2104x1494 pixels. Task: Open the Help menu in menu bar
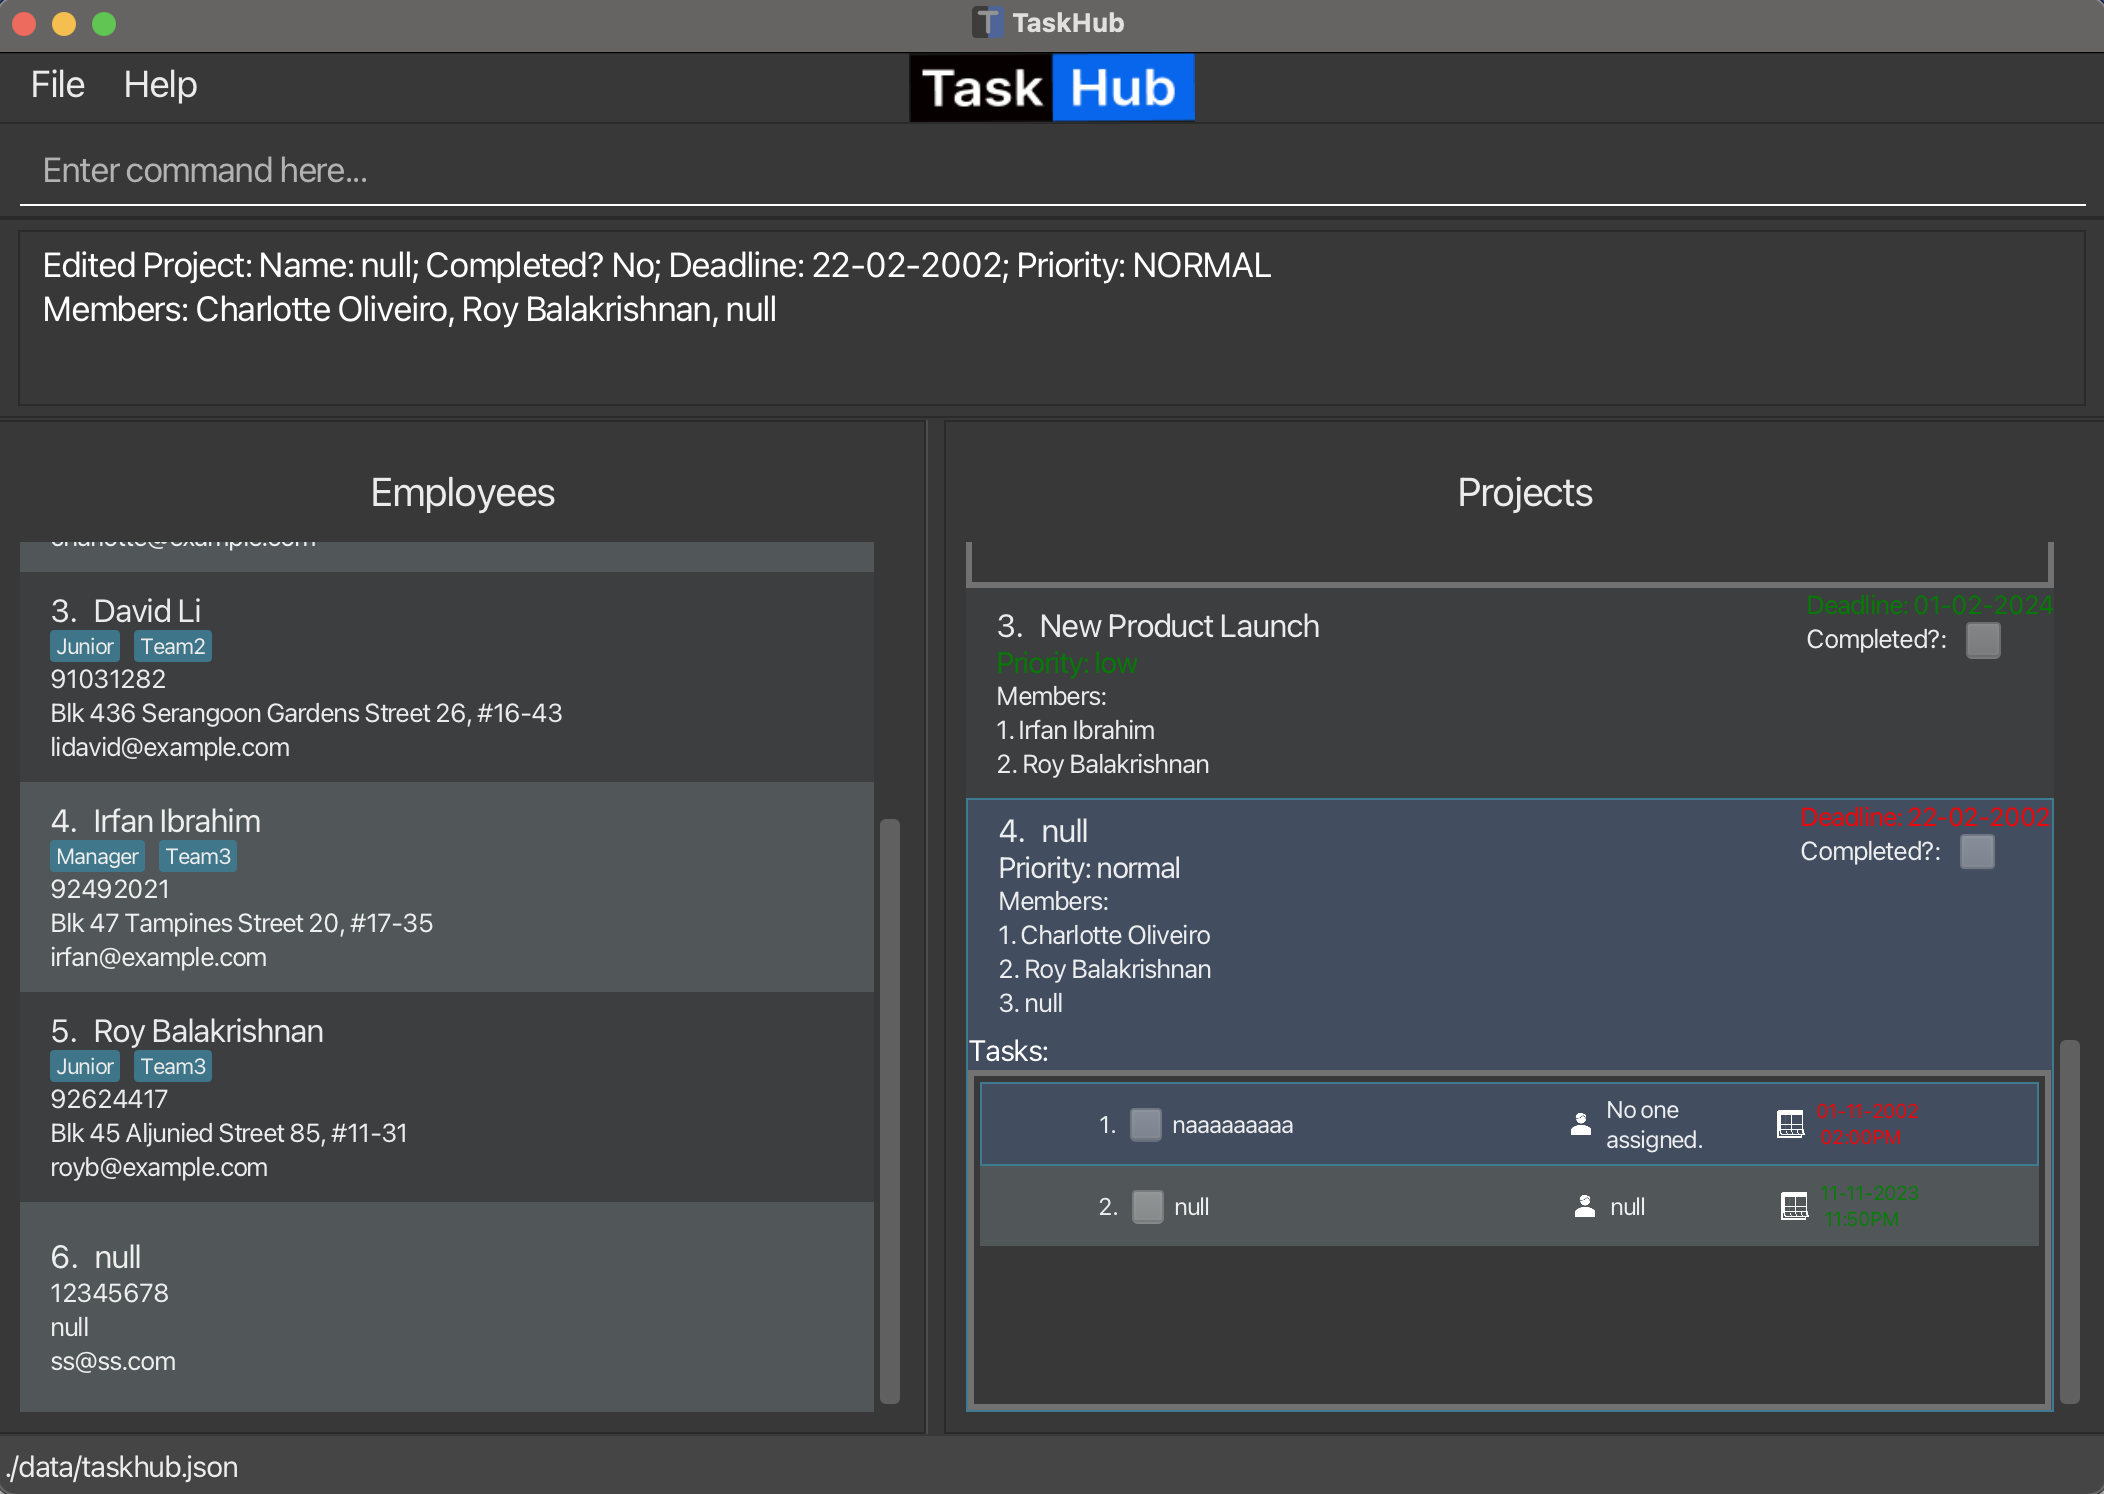tap(158, 84)
